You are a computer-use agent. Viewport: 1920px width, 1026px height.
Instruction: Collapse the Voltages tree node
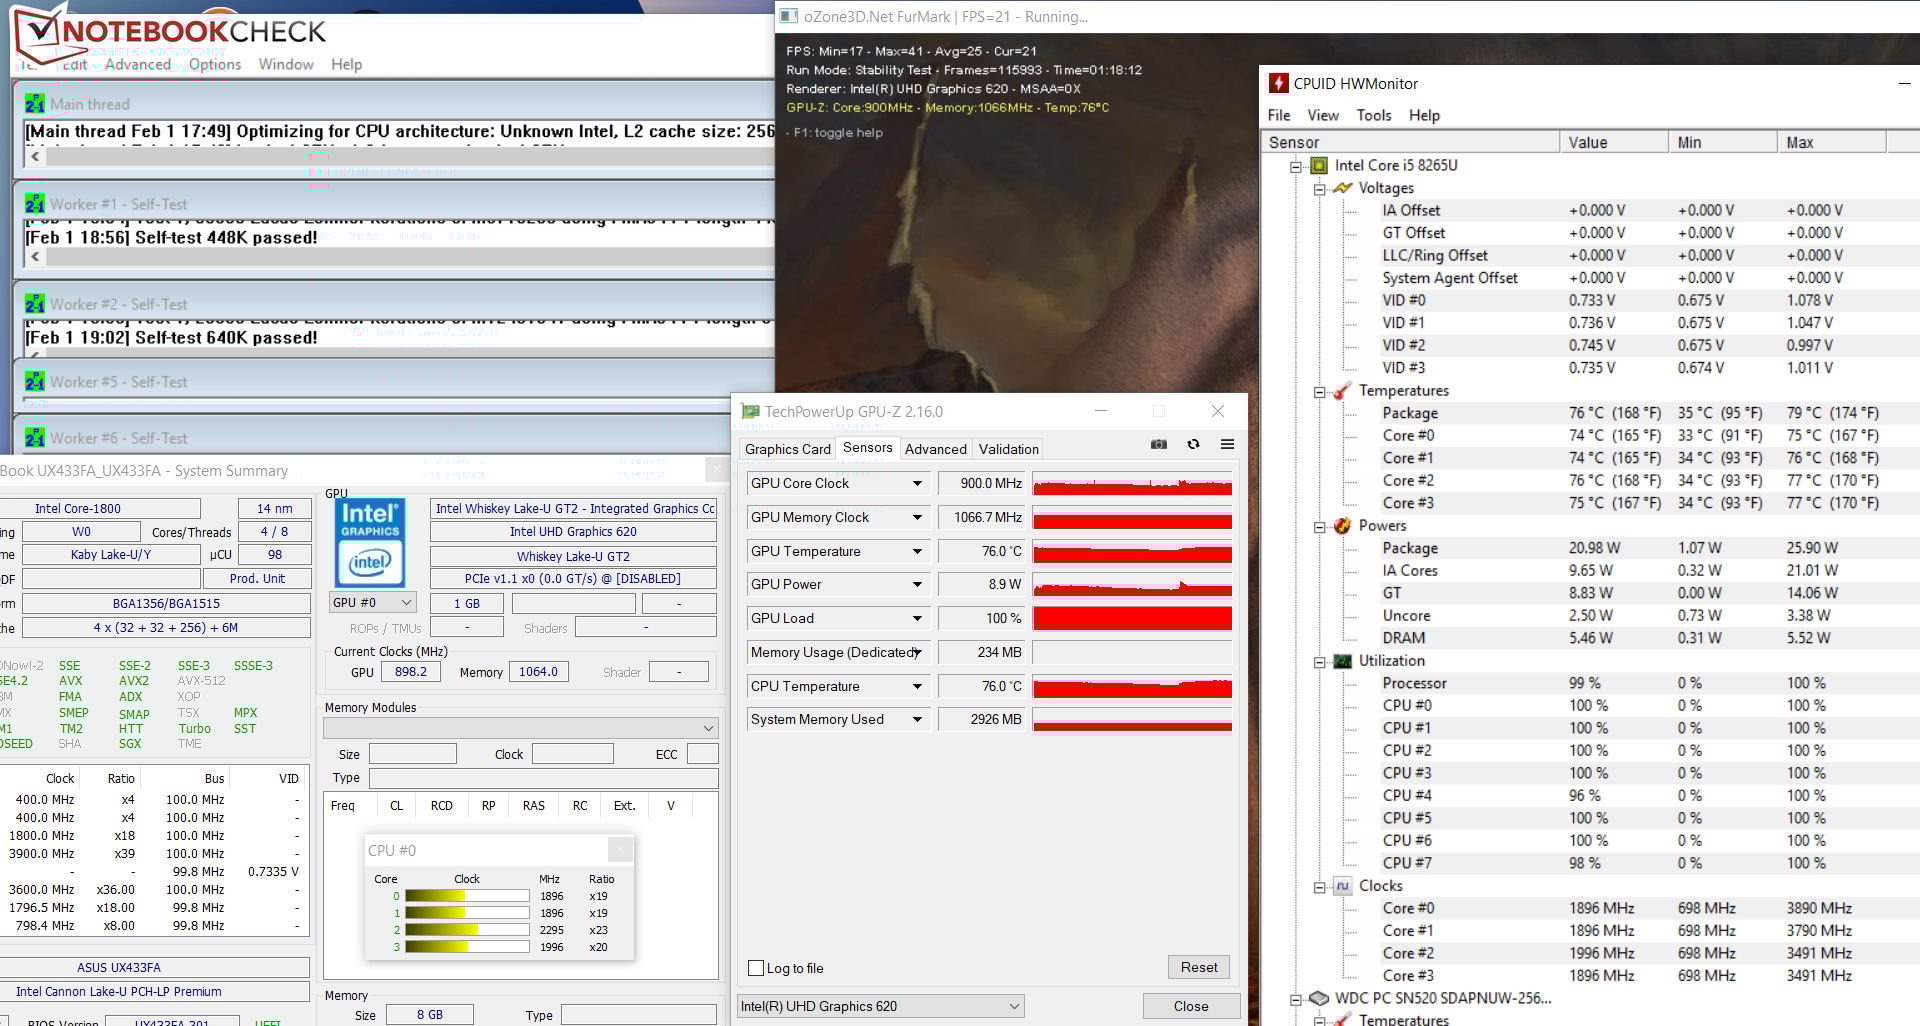click(x=1319, y=189)
